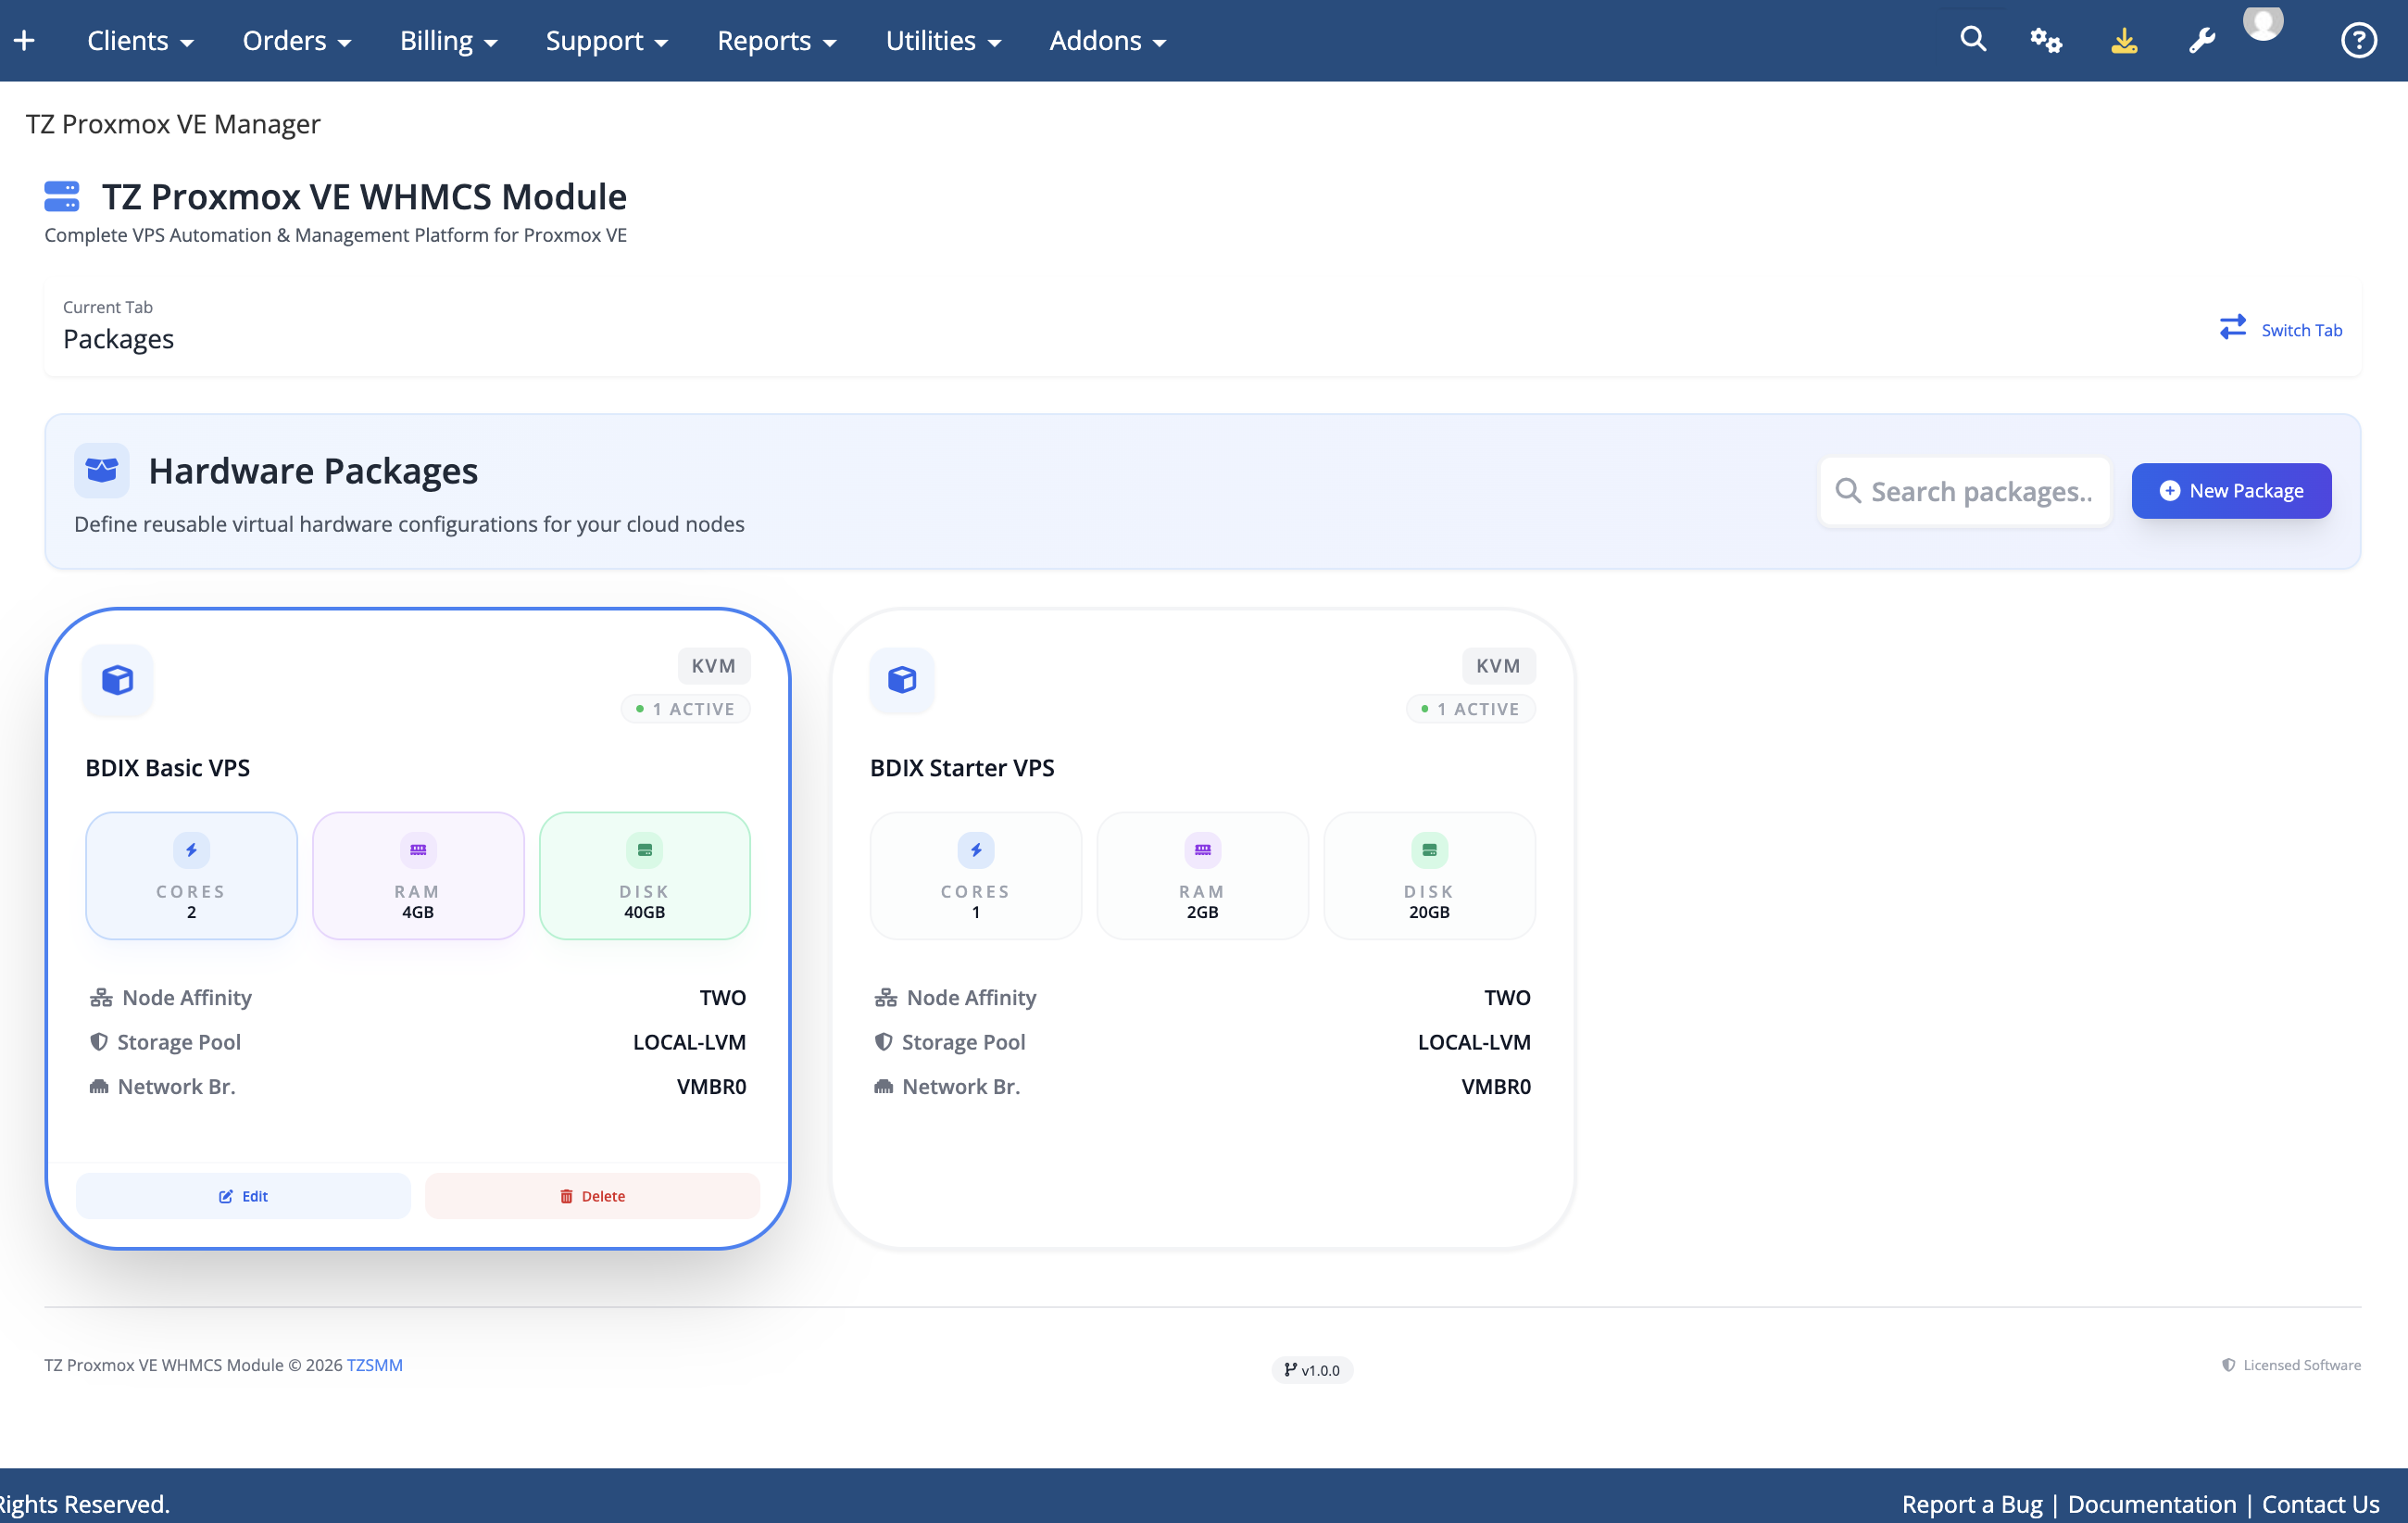The image size is (2408, 1523).
Task: Click the wrench utilities icon in navbar
Action: coord(2202,41)
